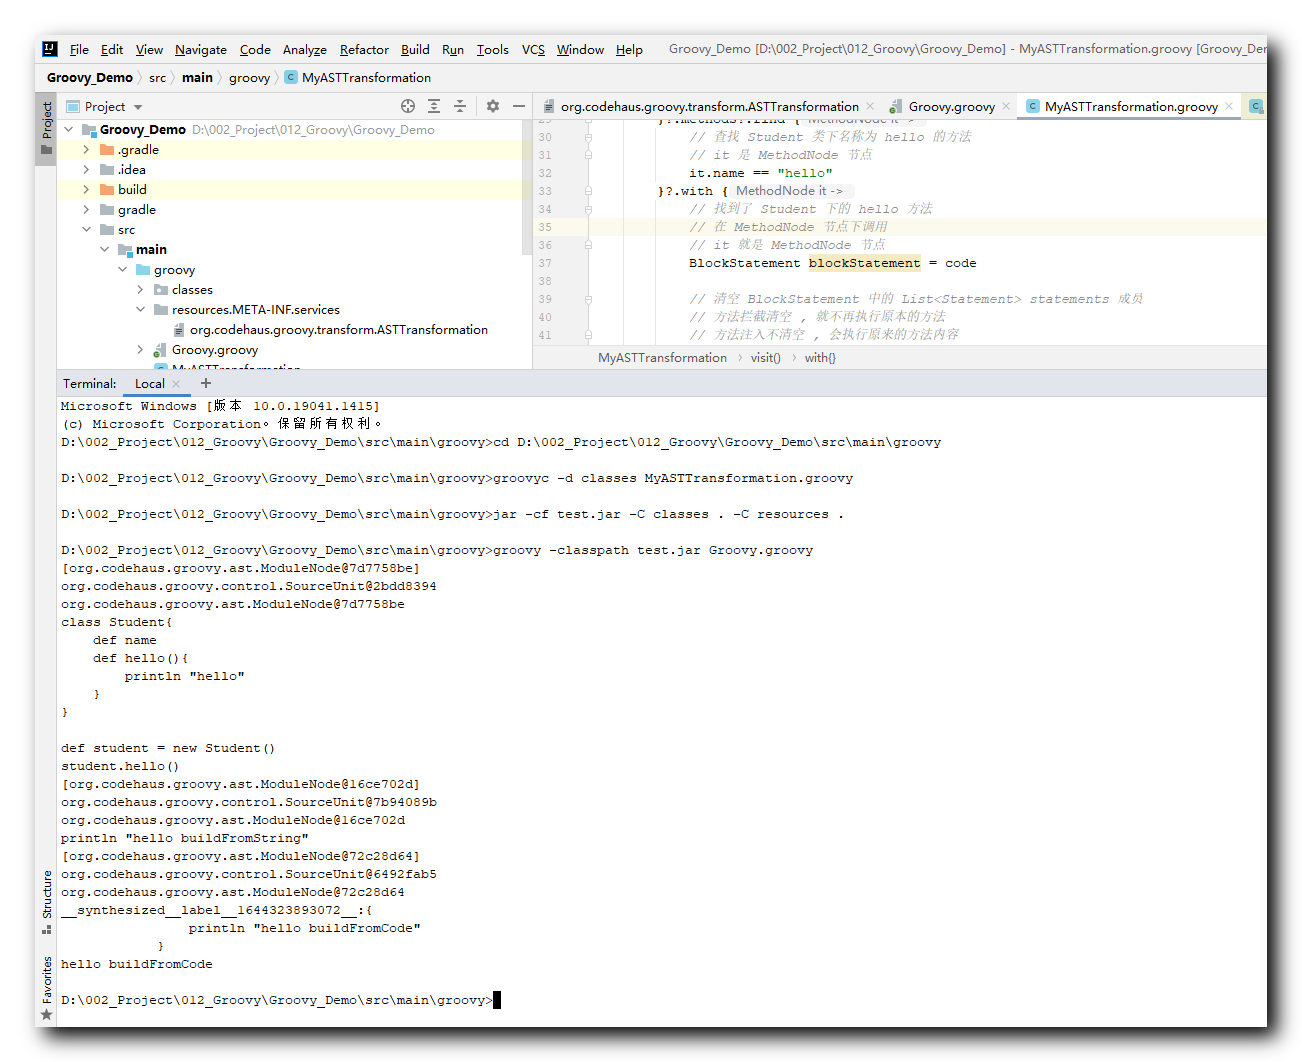Viewport: 1302px width, 1062px height.
Task: Click the Groovy.groovy file icon in tree
Action: coord(160,350)
